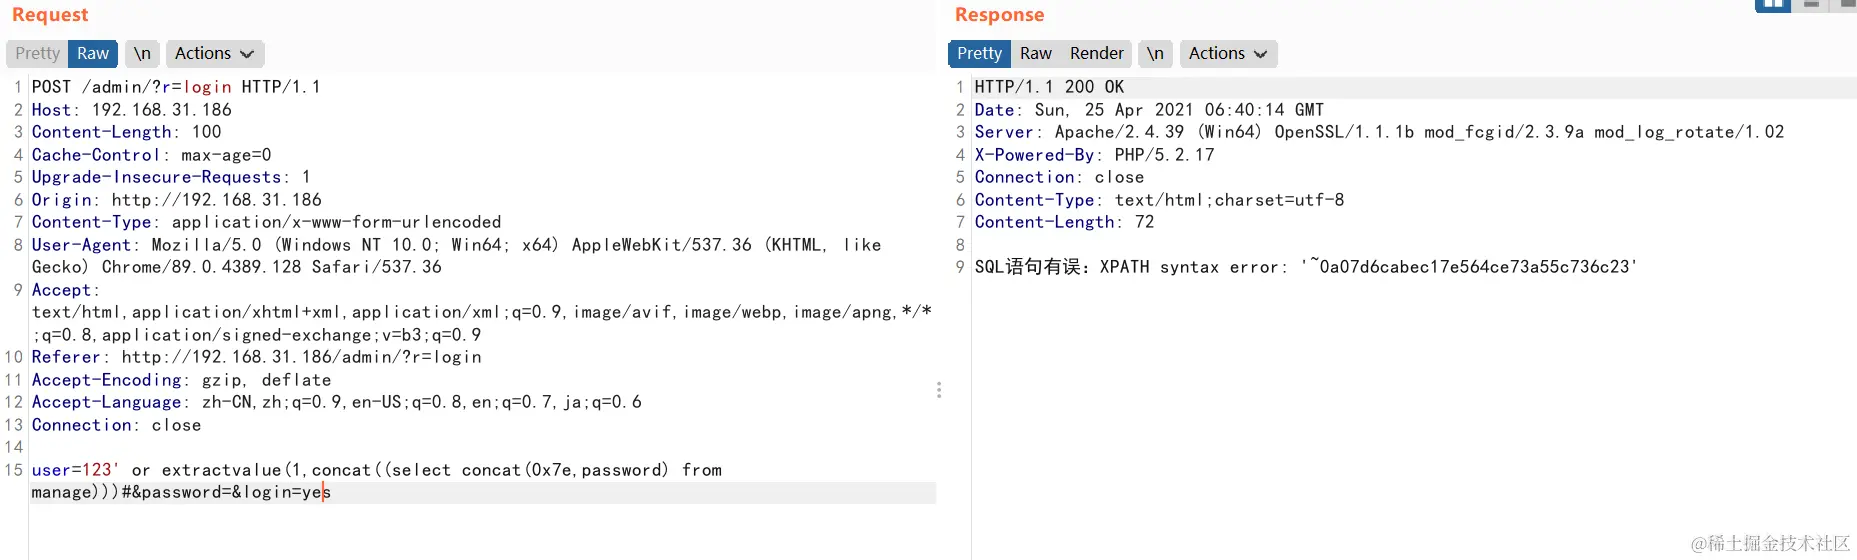
Task: Click the Host: 192.168.31.186 header
Action: [x=131, y=110]
